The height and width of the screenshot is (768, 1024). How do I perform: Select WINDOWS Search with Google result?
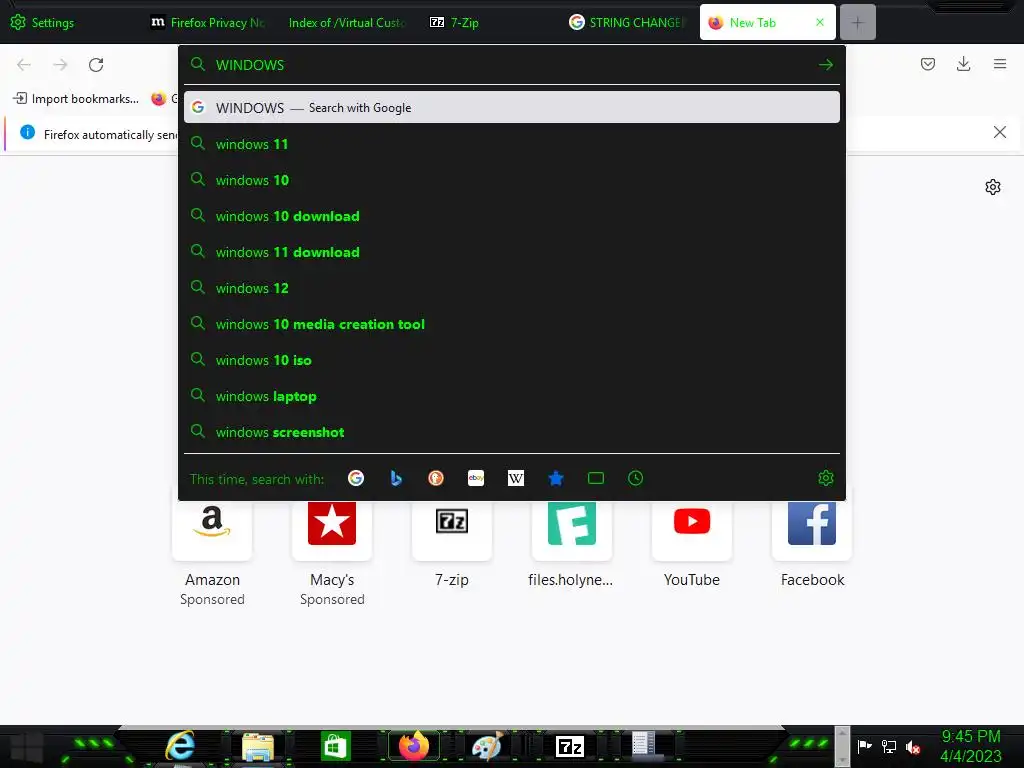pos(512,108)
